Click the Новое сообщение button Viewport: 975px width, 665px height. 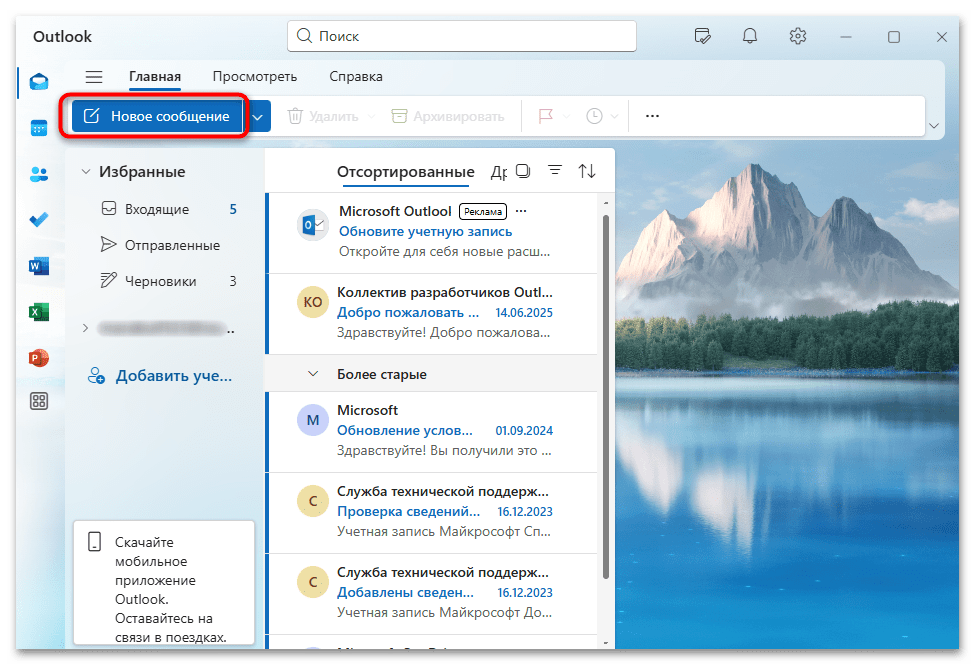(x=157, y=116)
